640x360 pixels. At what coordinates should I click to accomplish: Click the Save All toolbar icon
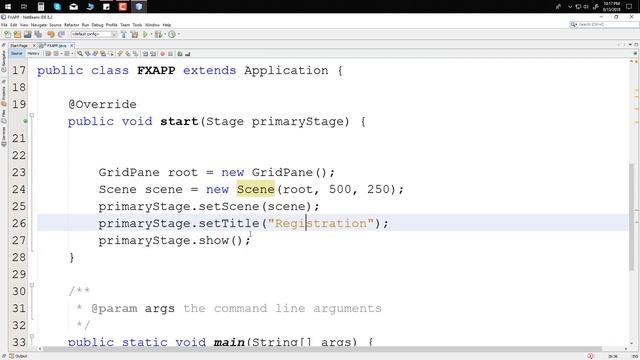tap(38, 35)
